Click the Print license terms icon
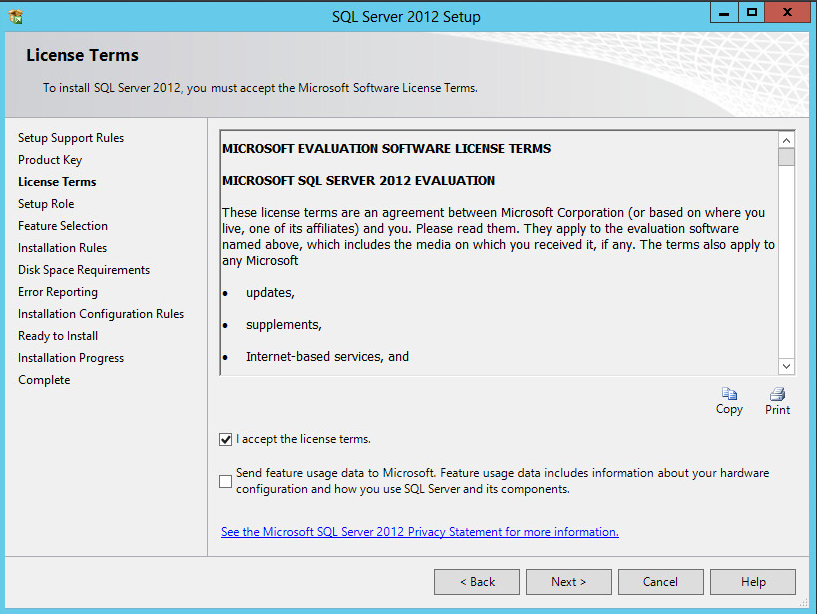 pyautogui.click(x=777, y=394)
